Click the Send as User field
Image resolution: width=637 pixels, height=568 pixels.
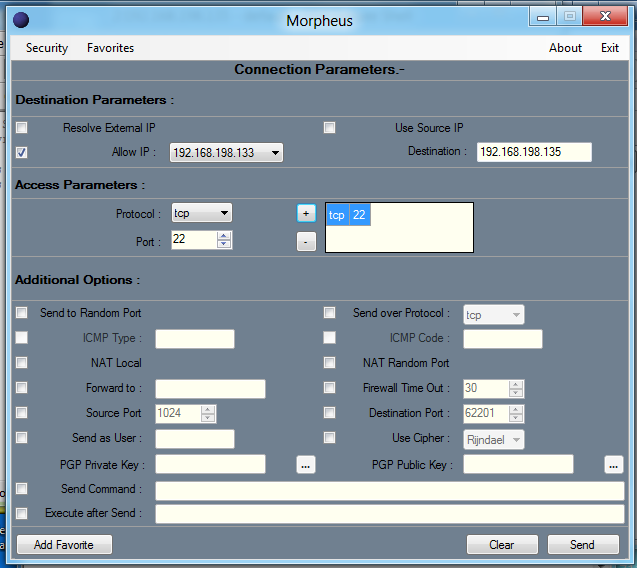click(x=195, y=439)
